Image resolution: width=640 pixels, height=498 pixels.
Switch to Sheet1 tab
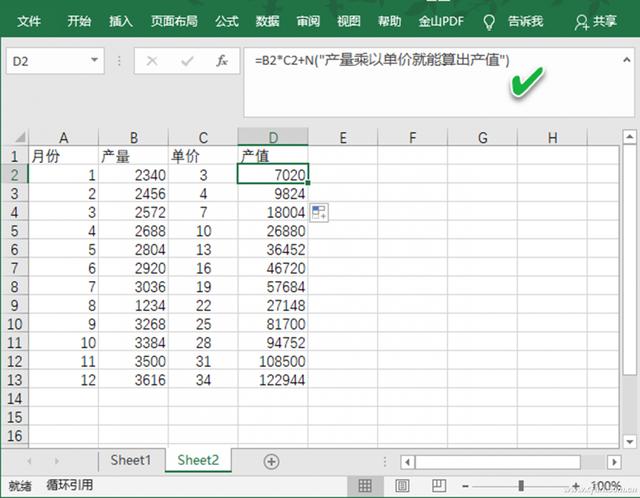click(131, 460)
